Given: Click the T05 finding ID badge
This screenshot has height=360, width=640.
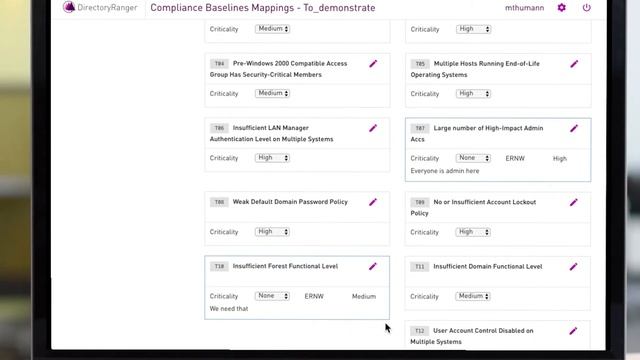Looking at the screenshot, I should click(420, 64).
